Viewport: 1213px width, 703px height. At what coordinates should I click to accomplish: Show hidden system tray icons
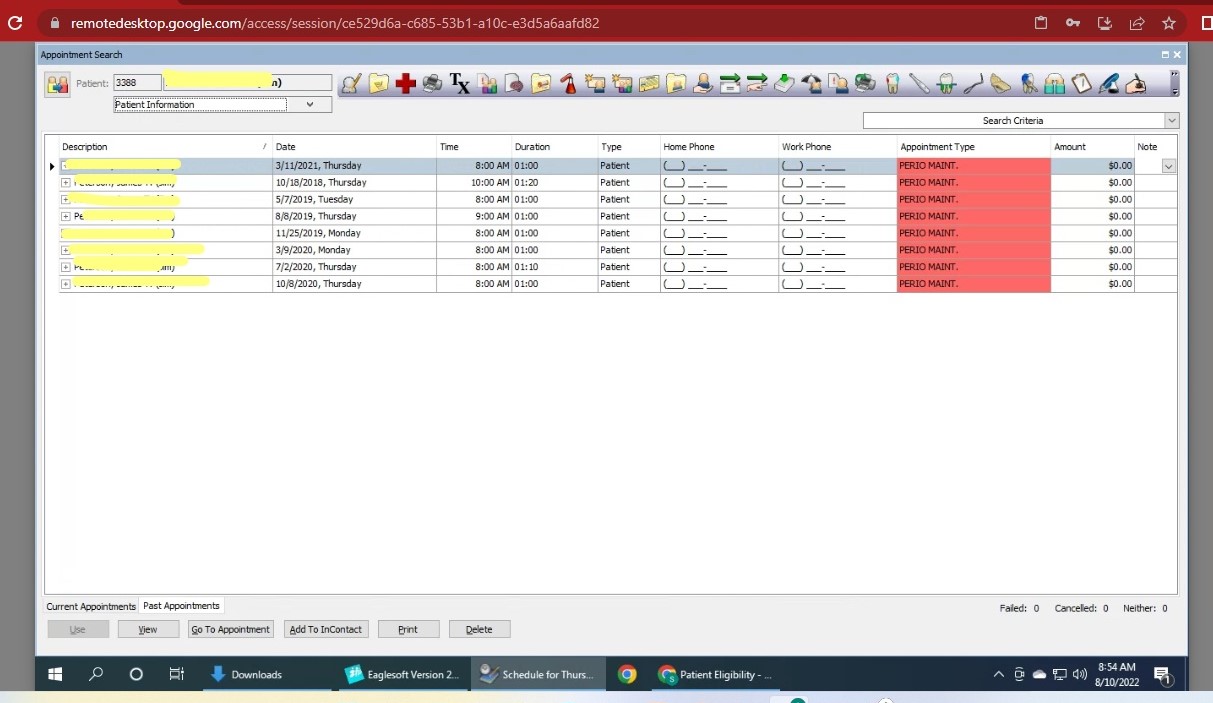coord(998,674)
